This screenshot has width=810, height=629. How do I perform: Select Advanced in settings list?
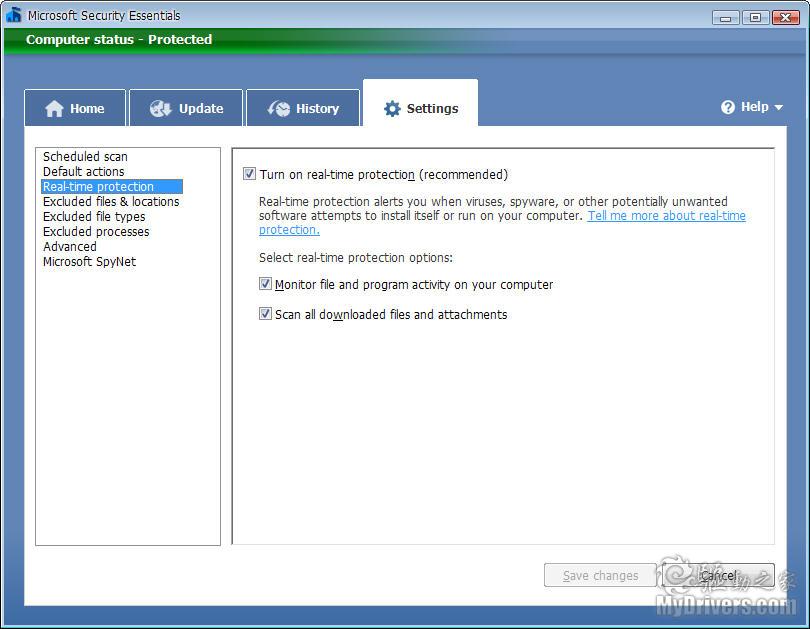click(70, 246)
